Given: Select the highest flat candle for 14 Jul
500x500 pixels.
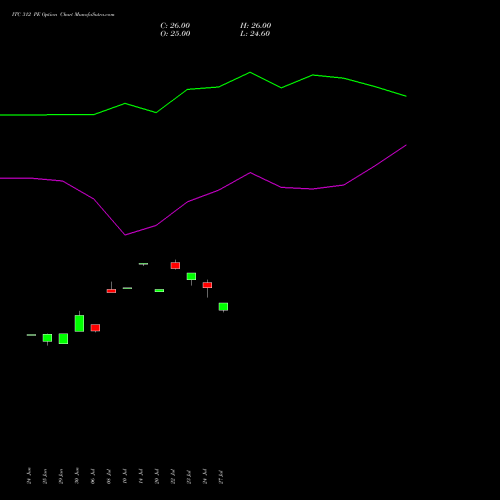Looking at the screenshot, I should (143, 264).
